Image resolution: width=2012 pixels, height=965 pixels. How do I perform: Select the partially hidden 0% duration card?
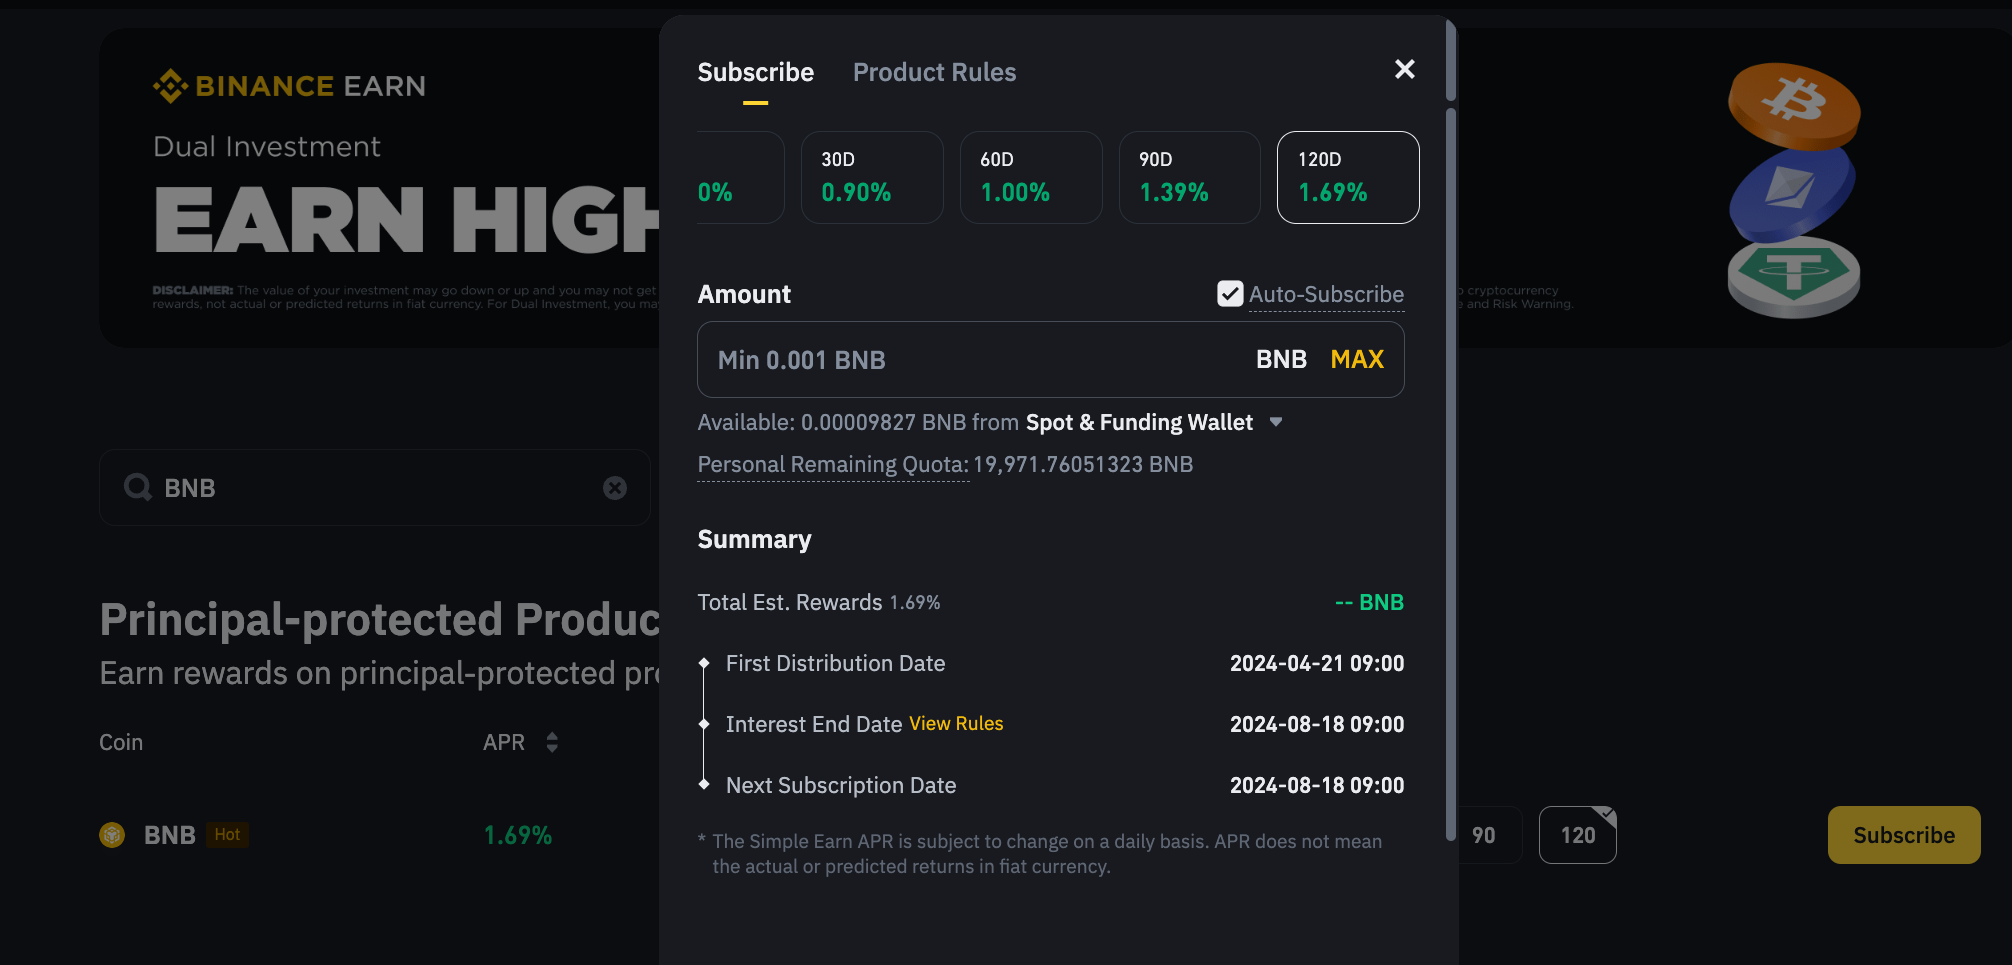point(740,177)
